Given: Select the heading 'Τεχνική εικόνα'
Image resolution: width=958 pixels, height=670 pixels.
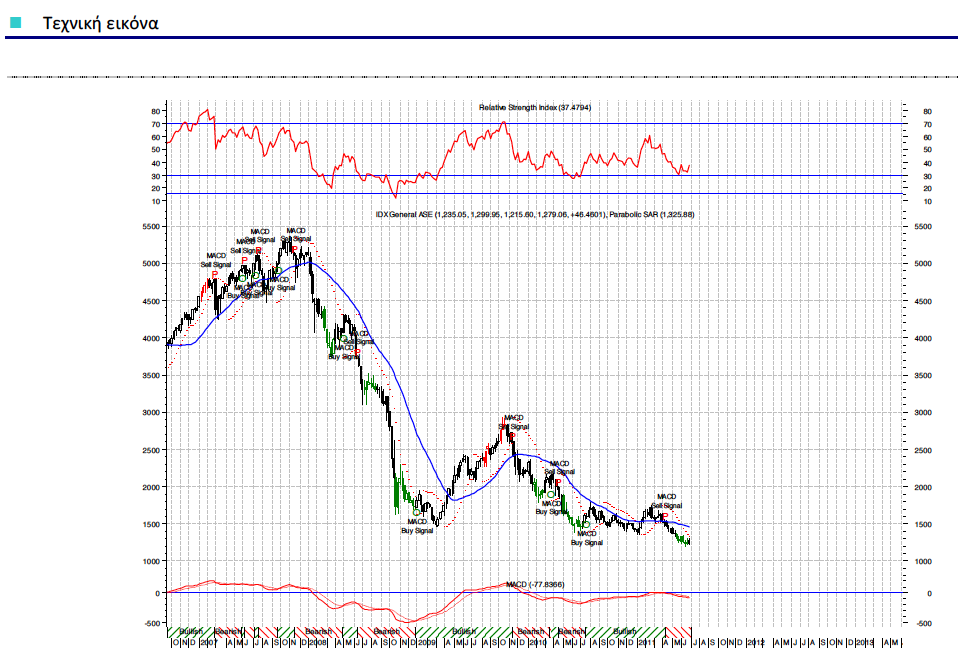Looking at the screenshot, I should tap(100, 23).
